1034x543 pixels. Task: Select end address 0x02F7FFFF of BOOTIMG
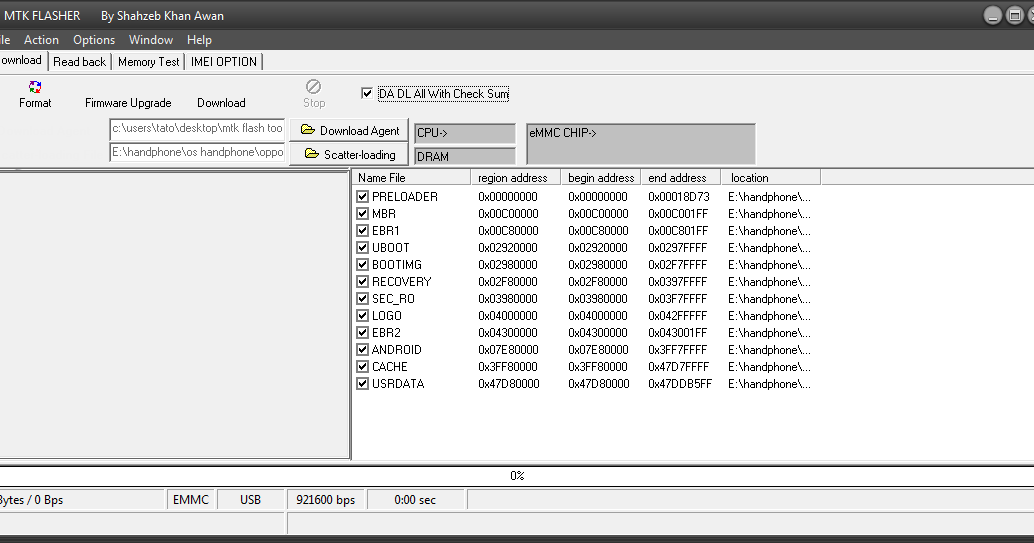point(677,265)
